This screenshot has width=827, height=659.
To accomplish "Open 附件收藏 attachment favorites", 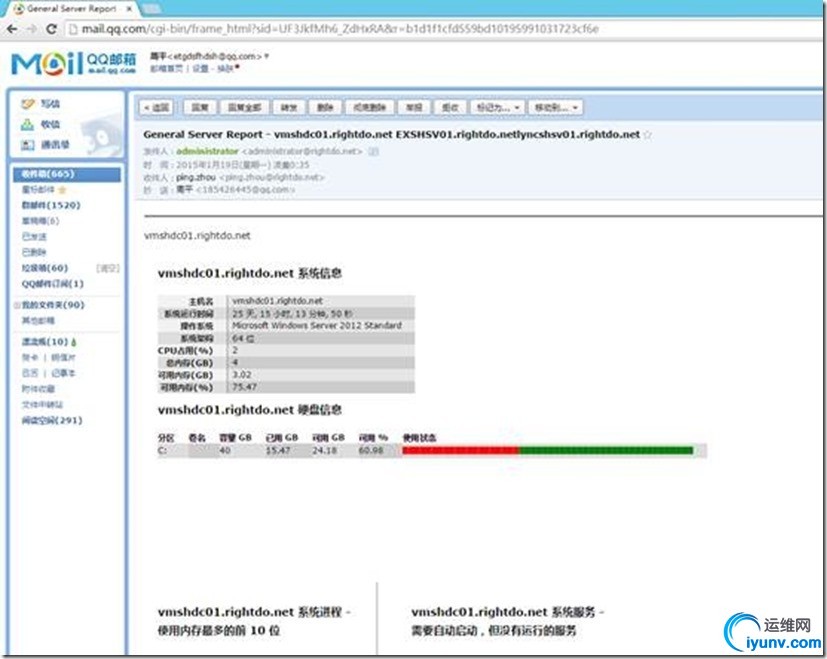I will [x=38, y=389].
